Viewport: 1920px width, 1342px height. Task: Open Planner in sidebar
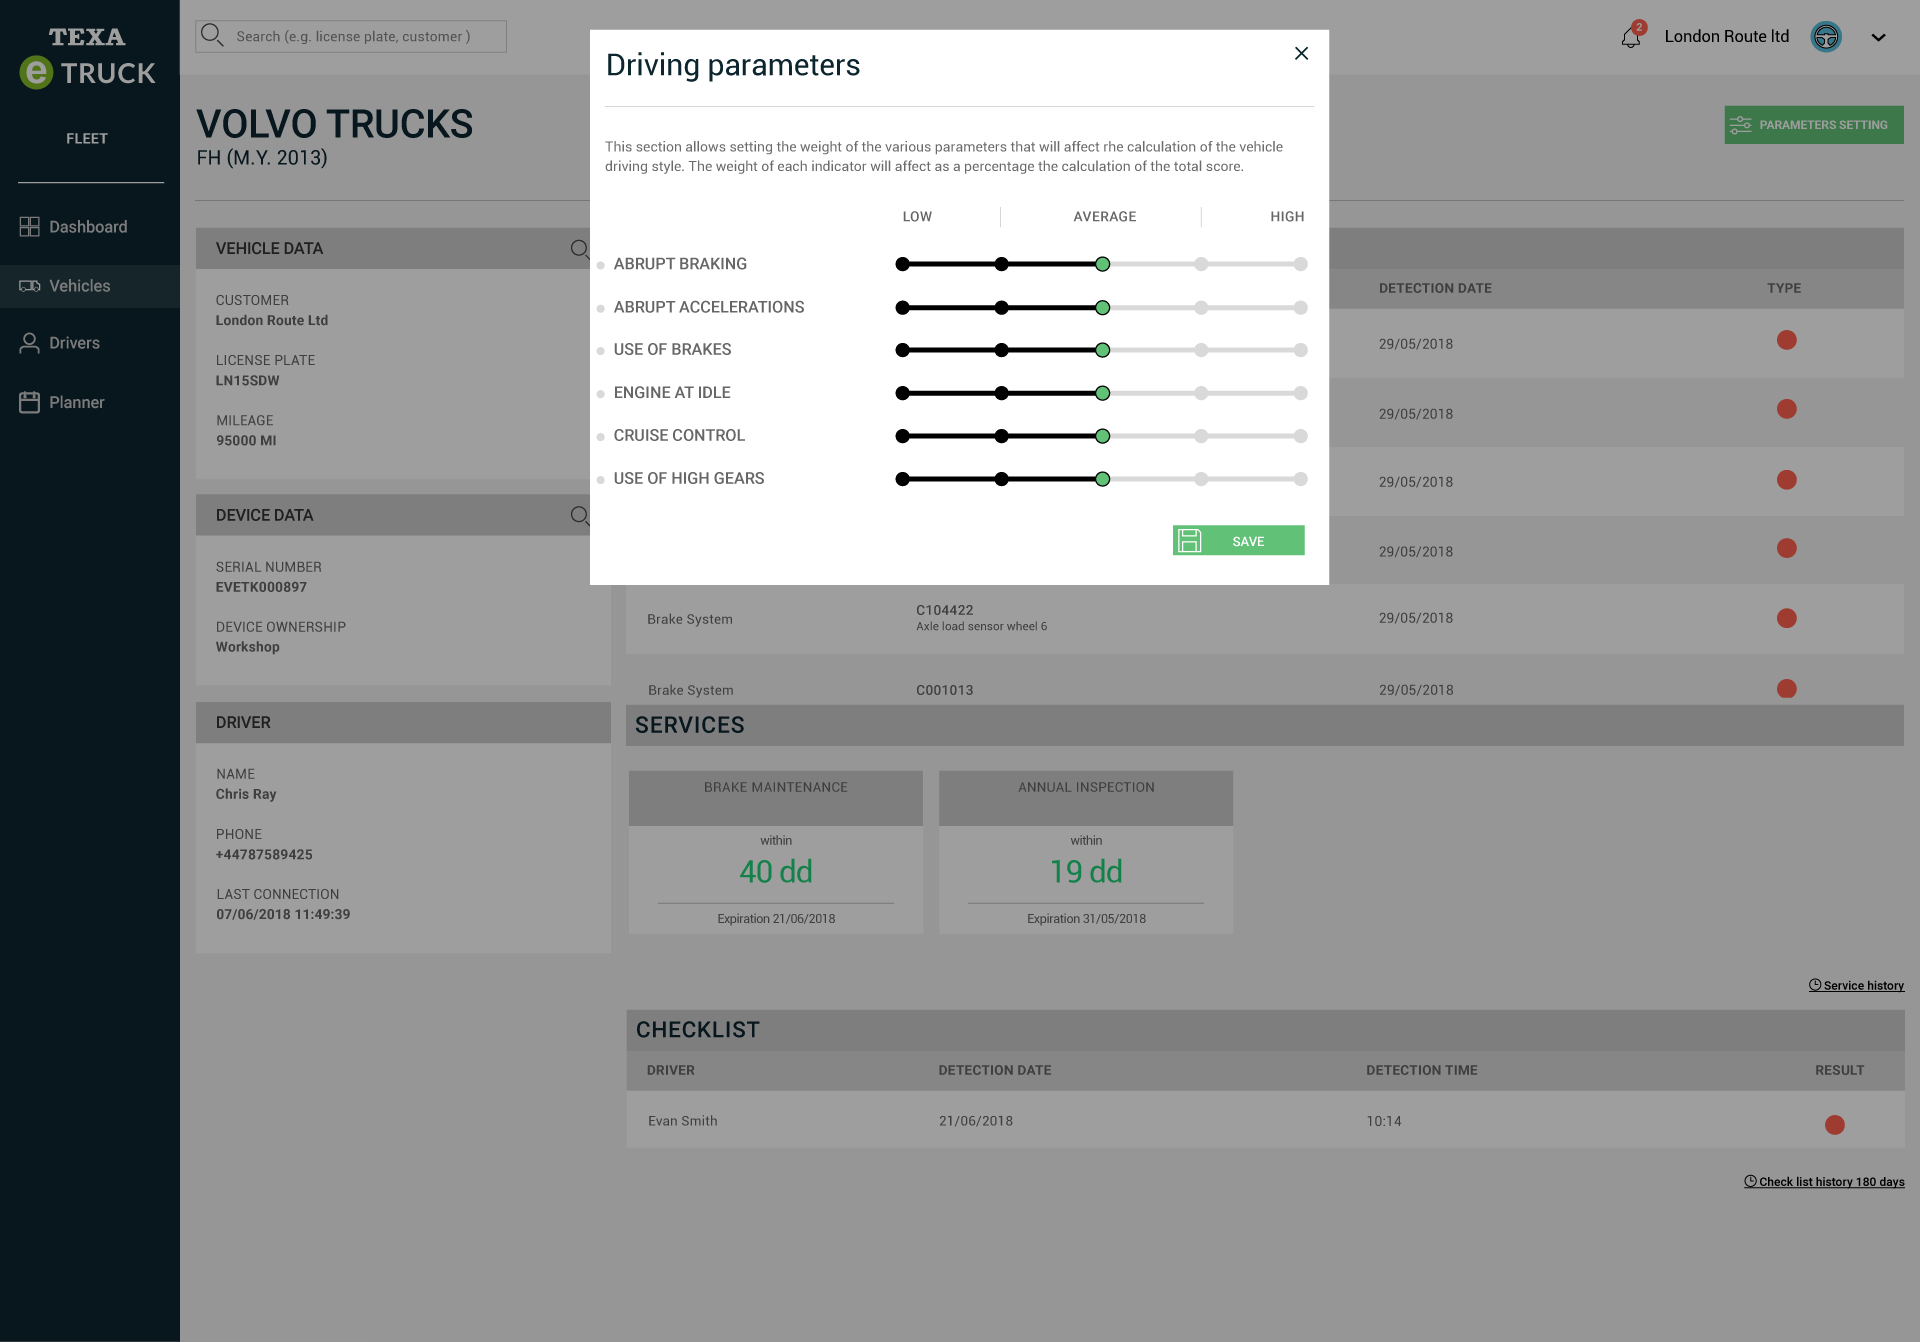click(x=90, y=402)
